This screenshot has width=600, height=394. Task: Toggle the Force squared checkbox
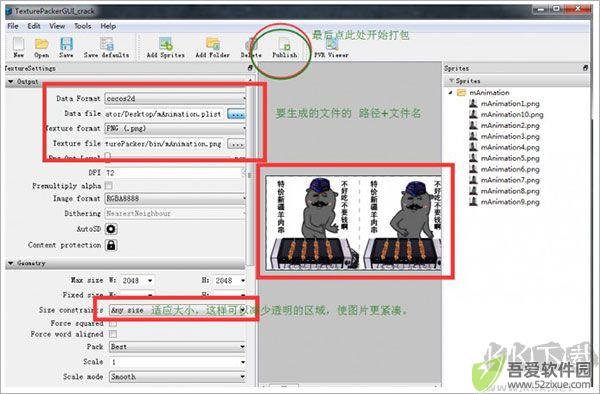coord(113,323)
